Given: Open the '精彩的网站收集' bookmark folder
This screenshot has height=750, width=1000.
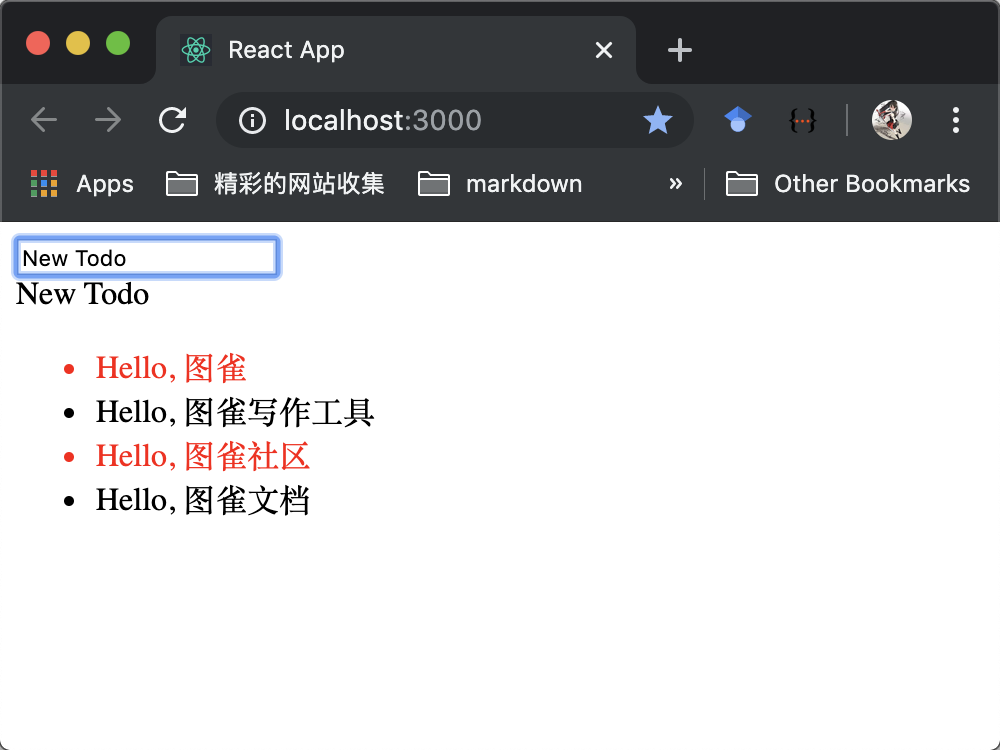Looking at the screenshot, I should (274, 183).
